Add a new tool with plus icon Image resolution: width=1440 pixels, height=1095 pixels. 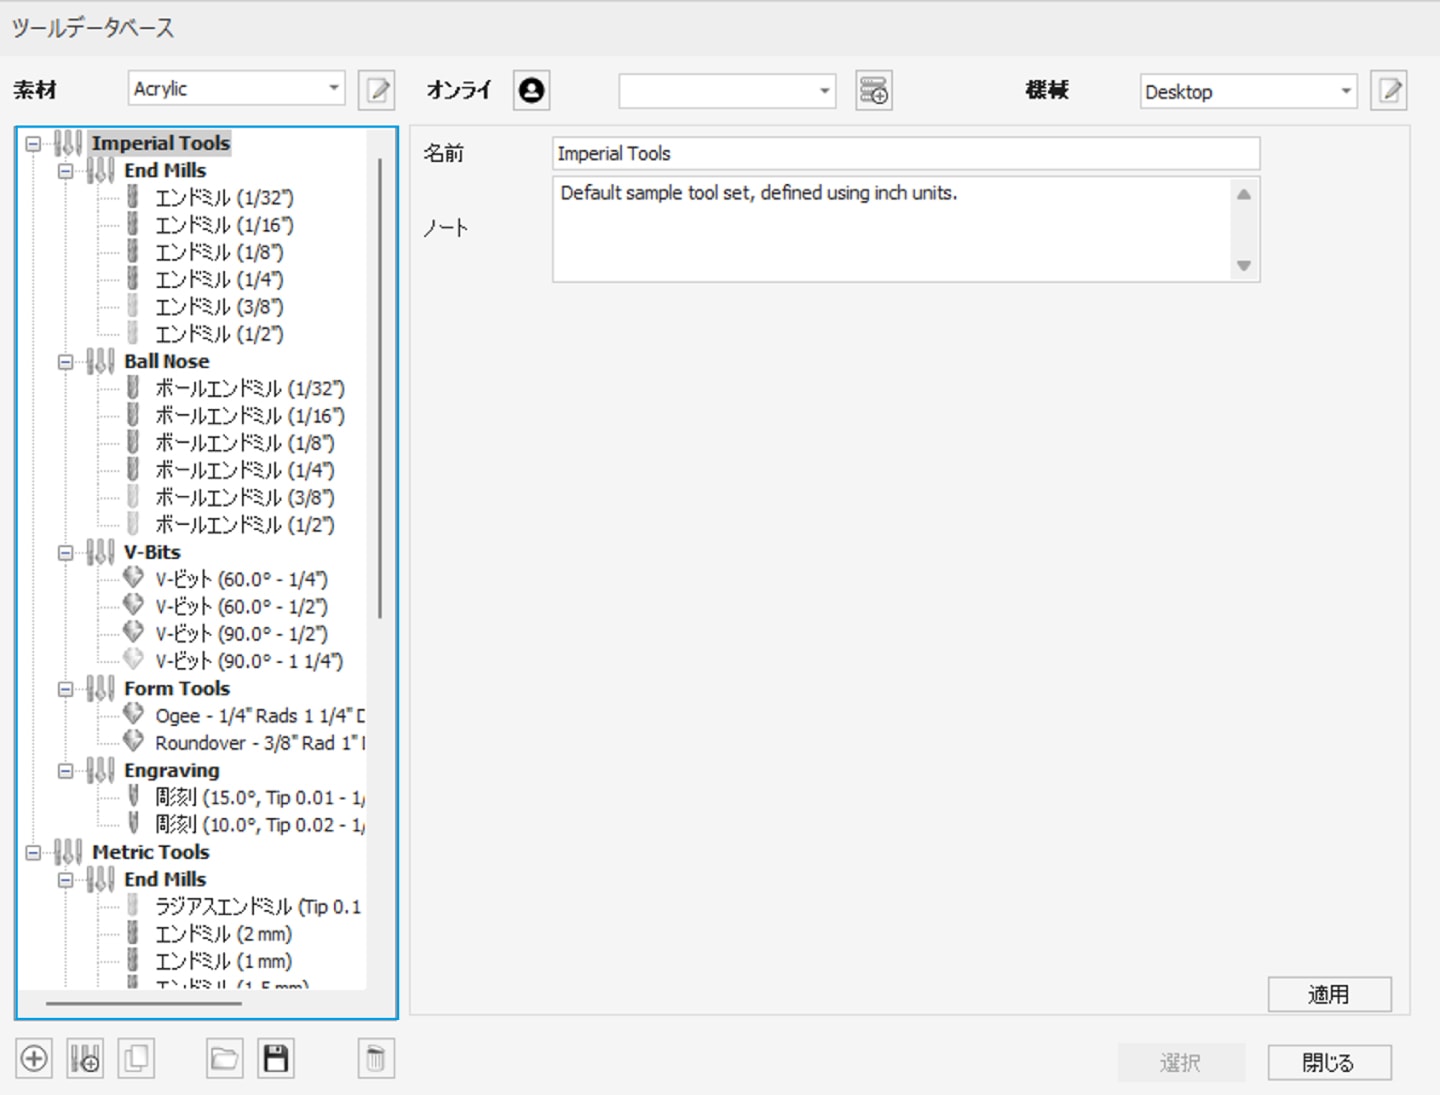tap(34, 1058)
